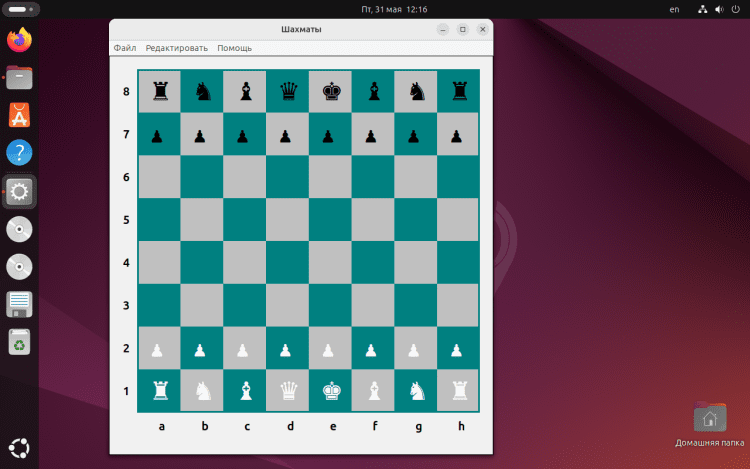Select the white bishop on c1
This screenshot has width=750, height=469.
[x=246, y=391]
